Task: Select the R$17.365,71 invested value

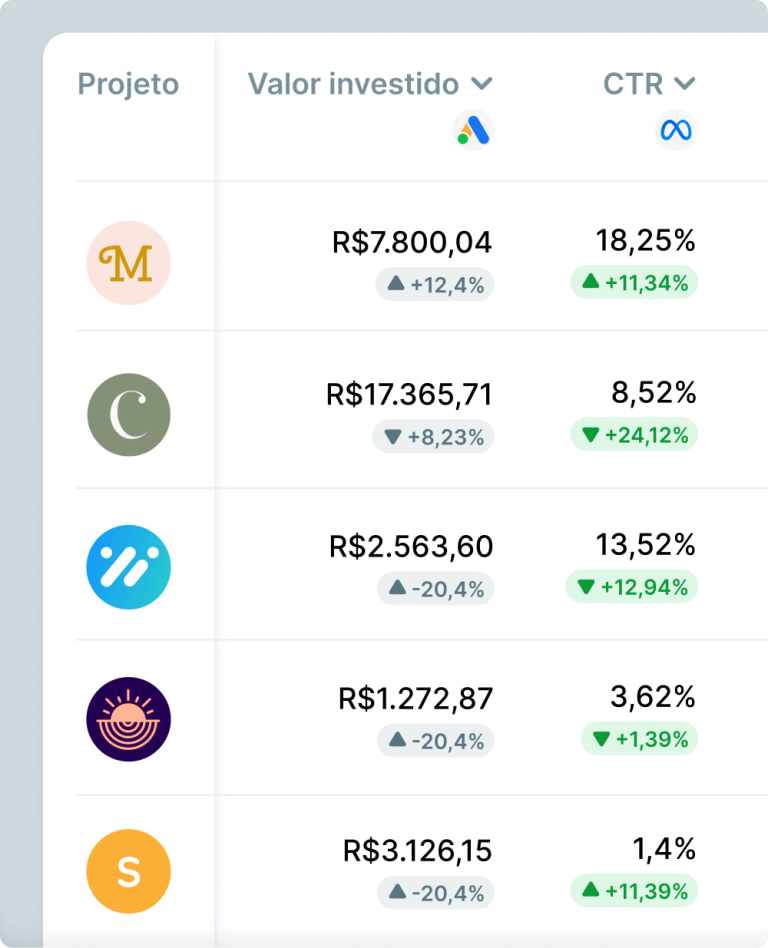Action: (x=409, y=394)
